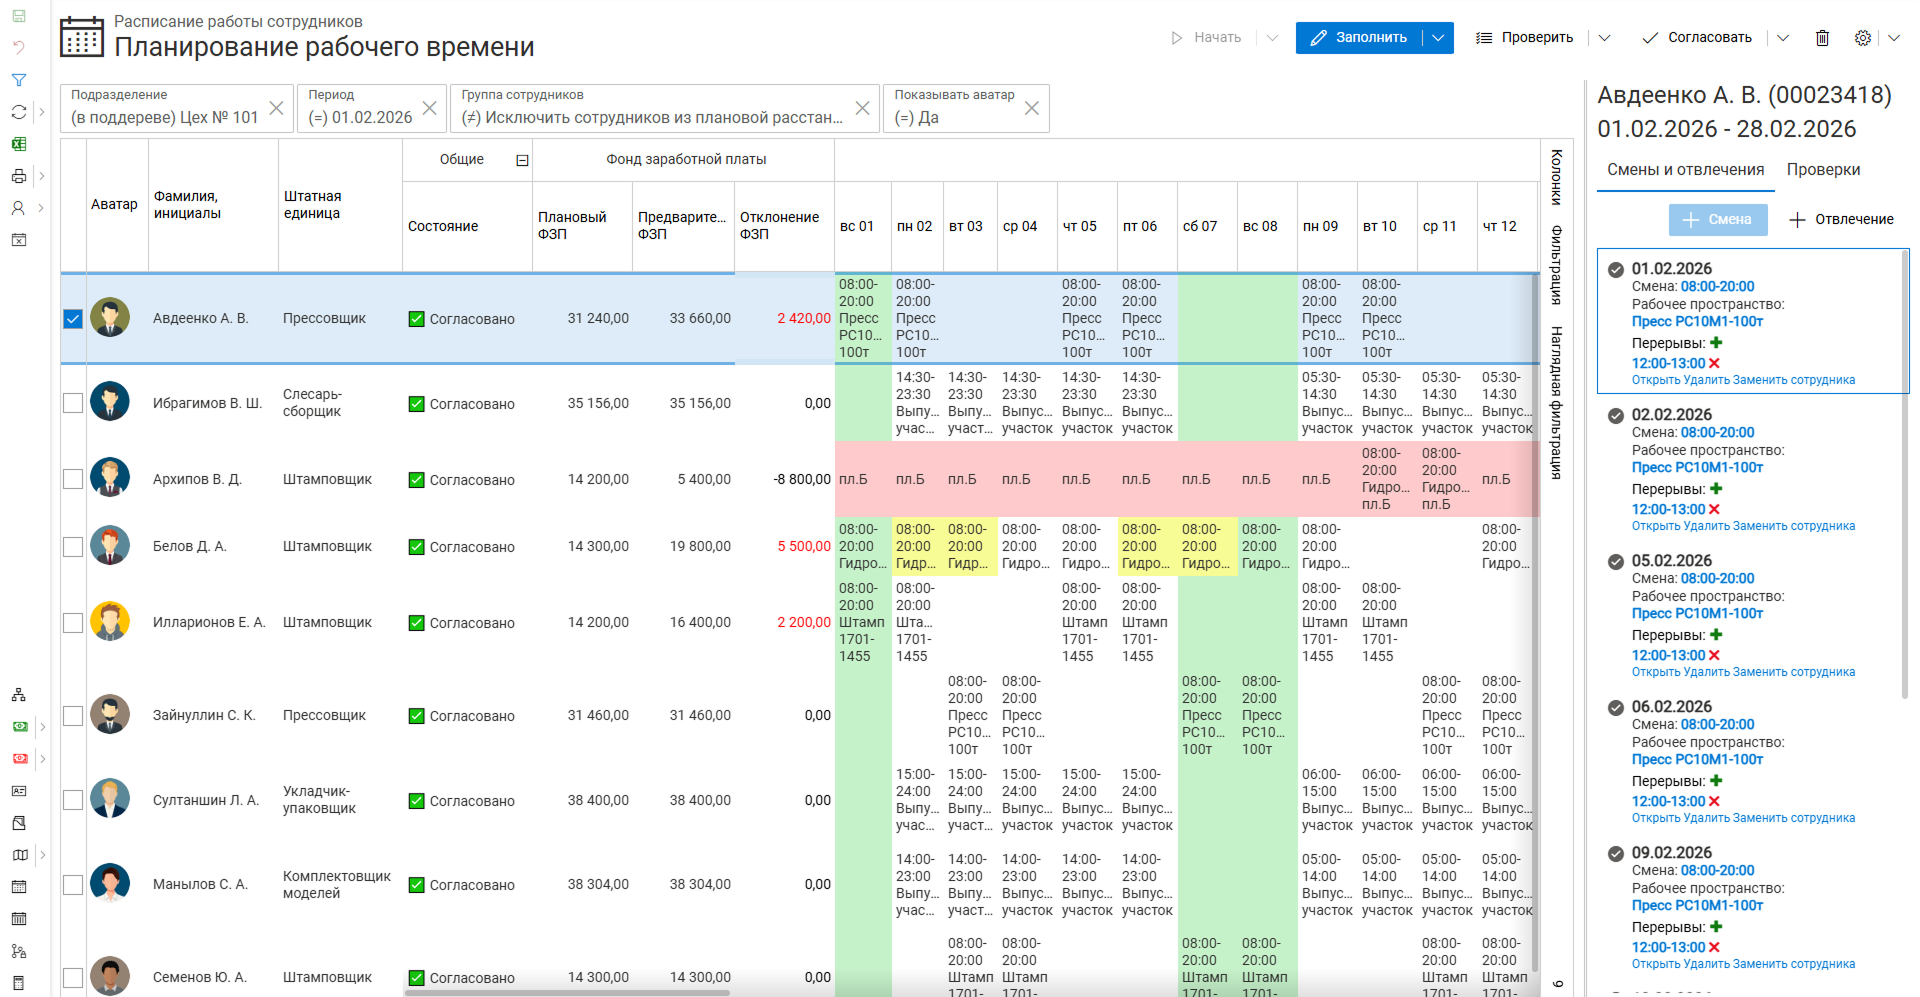The image size is (1920, 997).
Task: Click the refresh icon in left sidebar
Action: (x=19, y=112)
